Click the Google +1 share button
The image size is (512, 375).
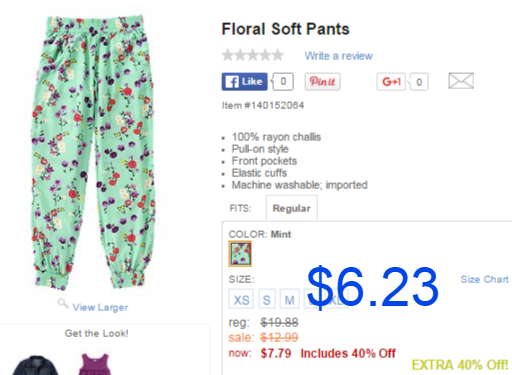(391, 82)
